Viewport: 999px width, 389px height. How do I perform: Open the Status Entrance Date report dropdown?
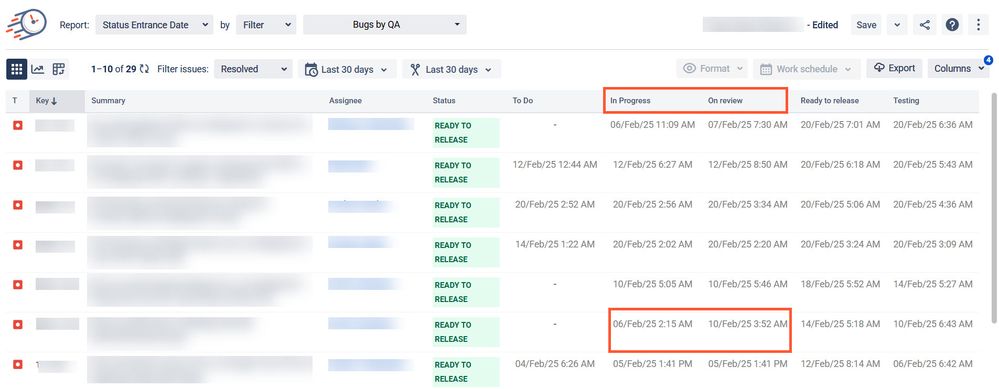[154, 25]
